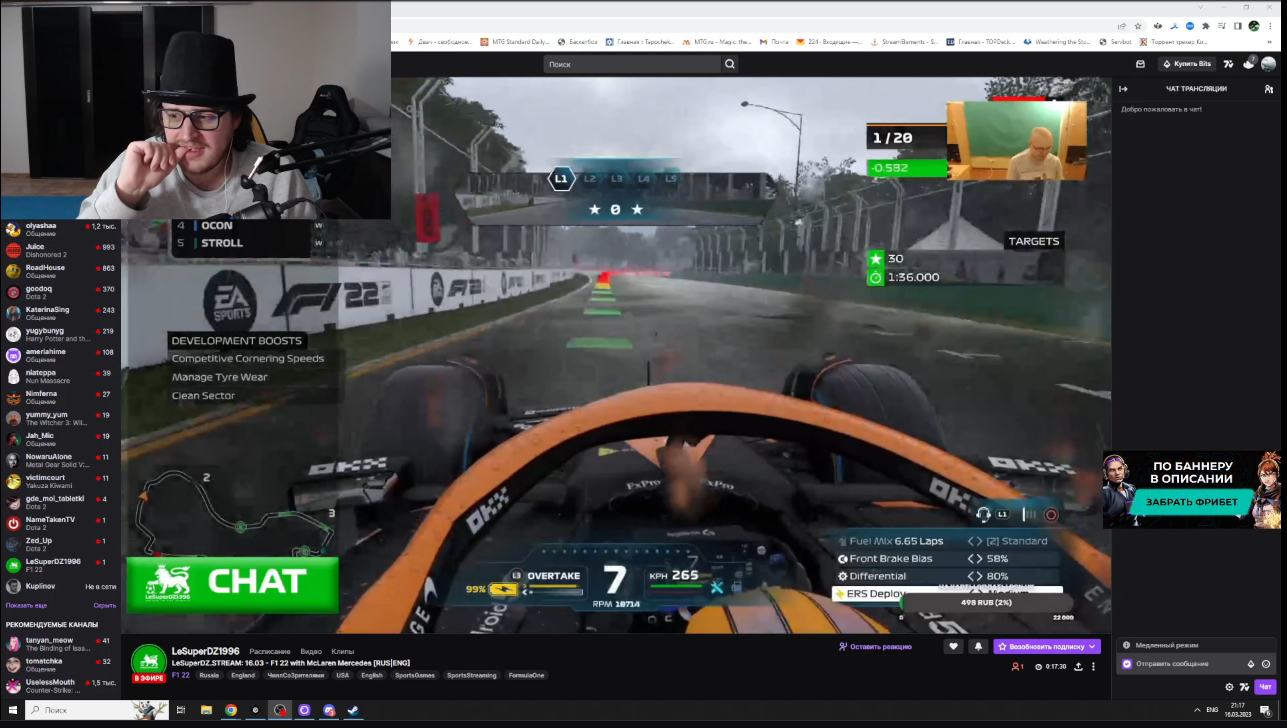Click the search magnifier button on Twitch

pyautogui.click(x=730, y=64)
